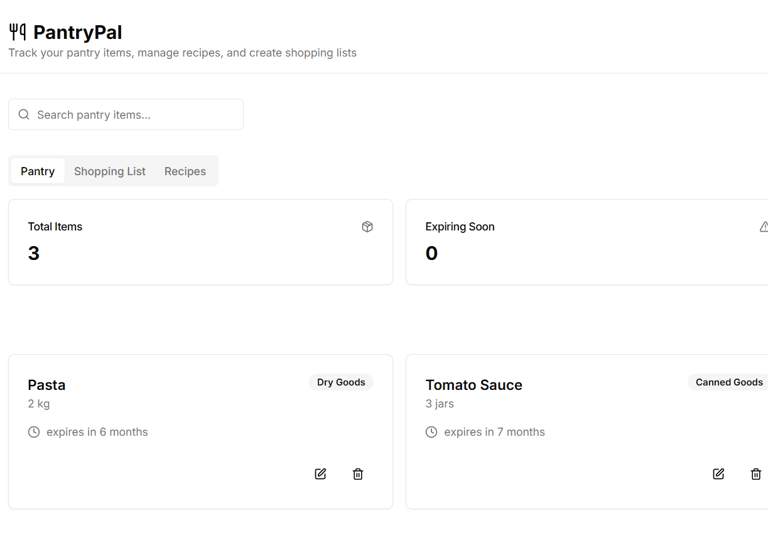Delete the Pasta item
The height and width of the screenshot is (550, 768).
tap(358, 474)
